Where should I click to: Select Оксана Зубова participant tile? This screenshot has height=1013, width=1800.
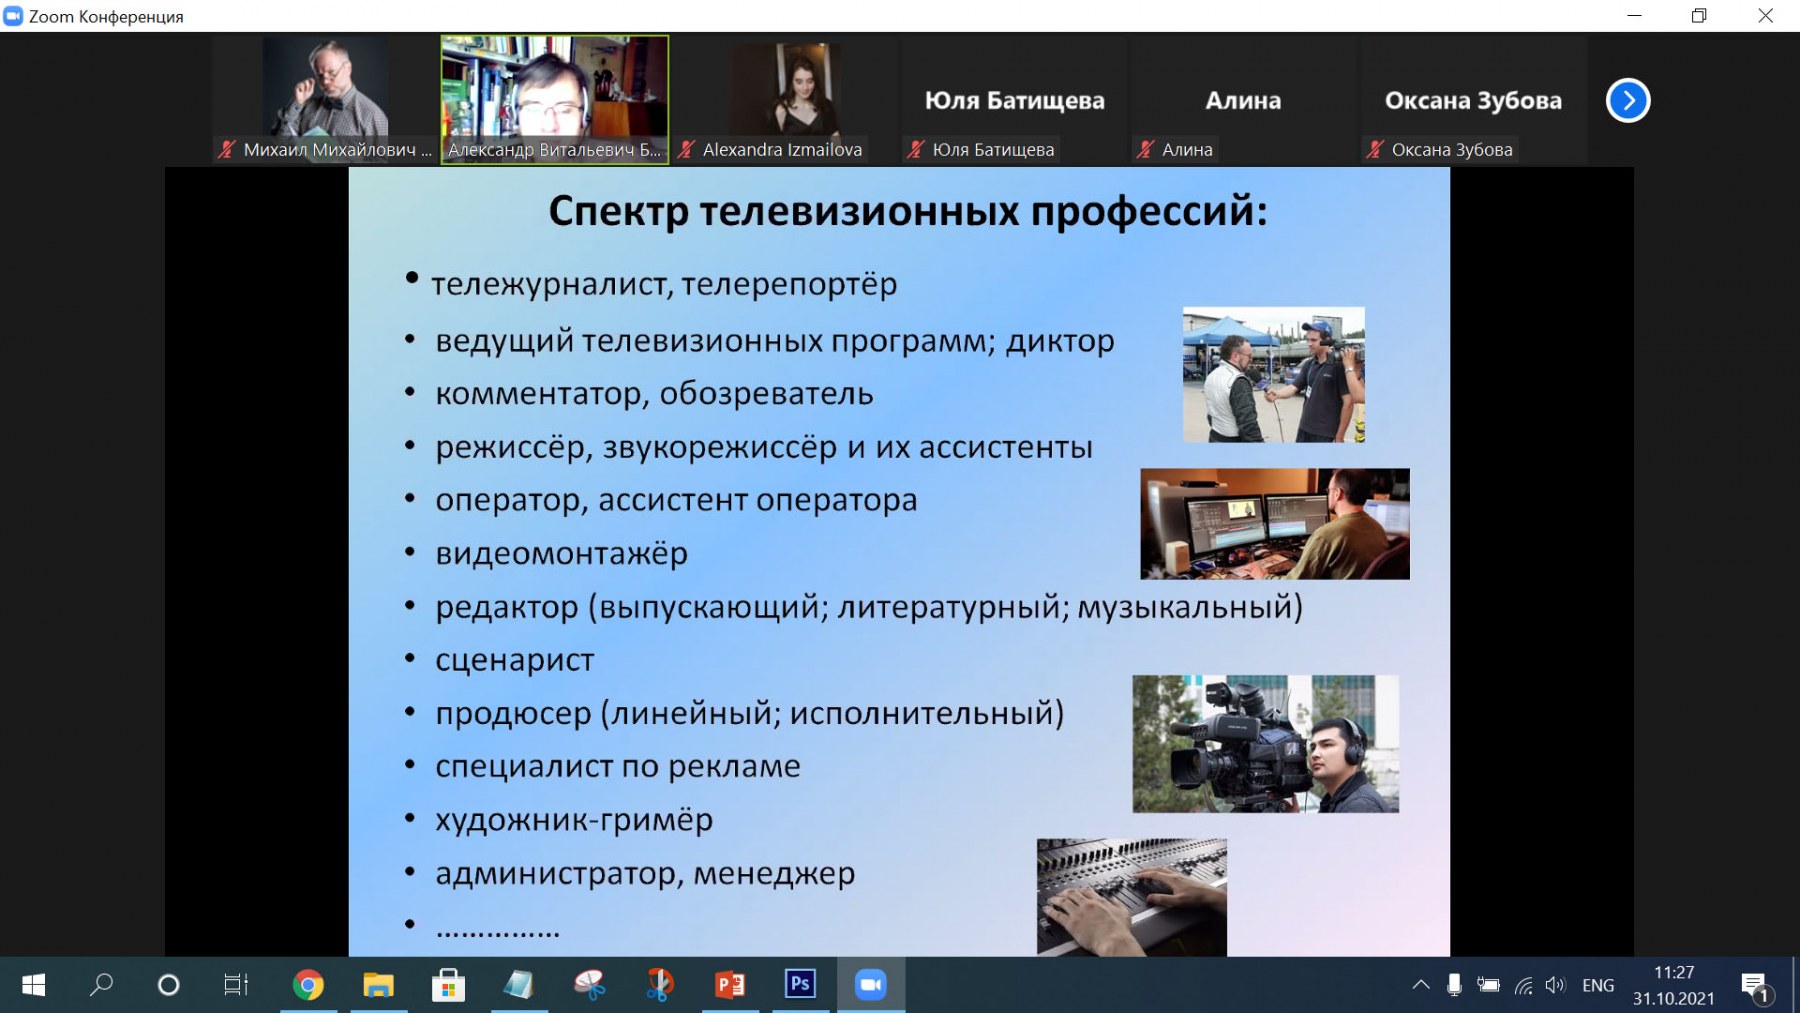pos(1473,100)
